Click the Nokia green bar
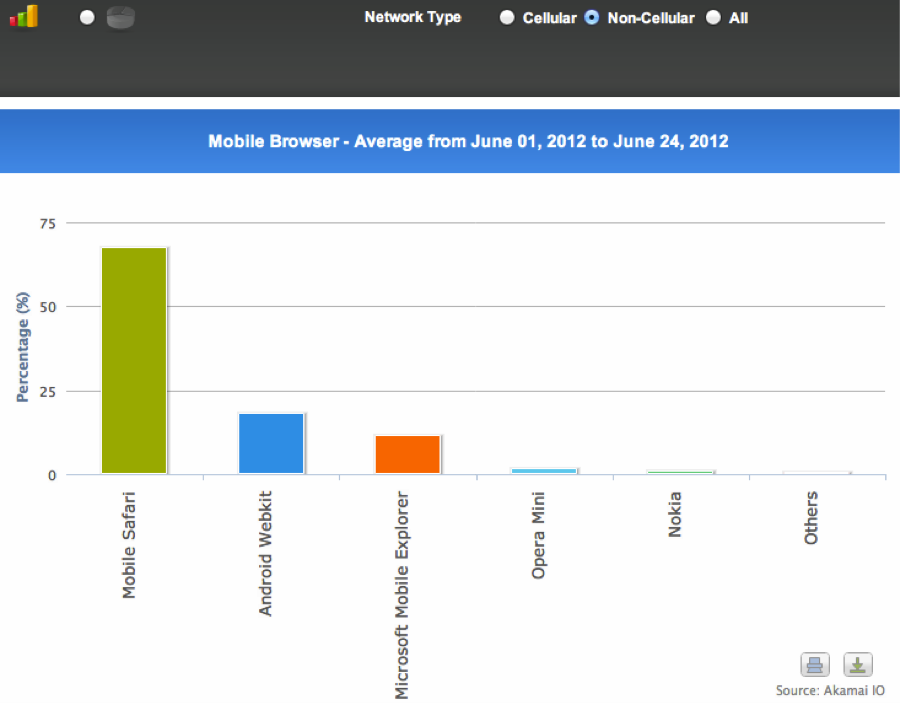The height and width of the screenshot is (703, 900). [x=680, y=472]
